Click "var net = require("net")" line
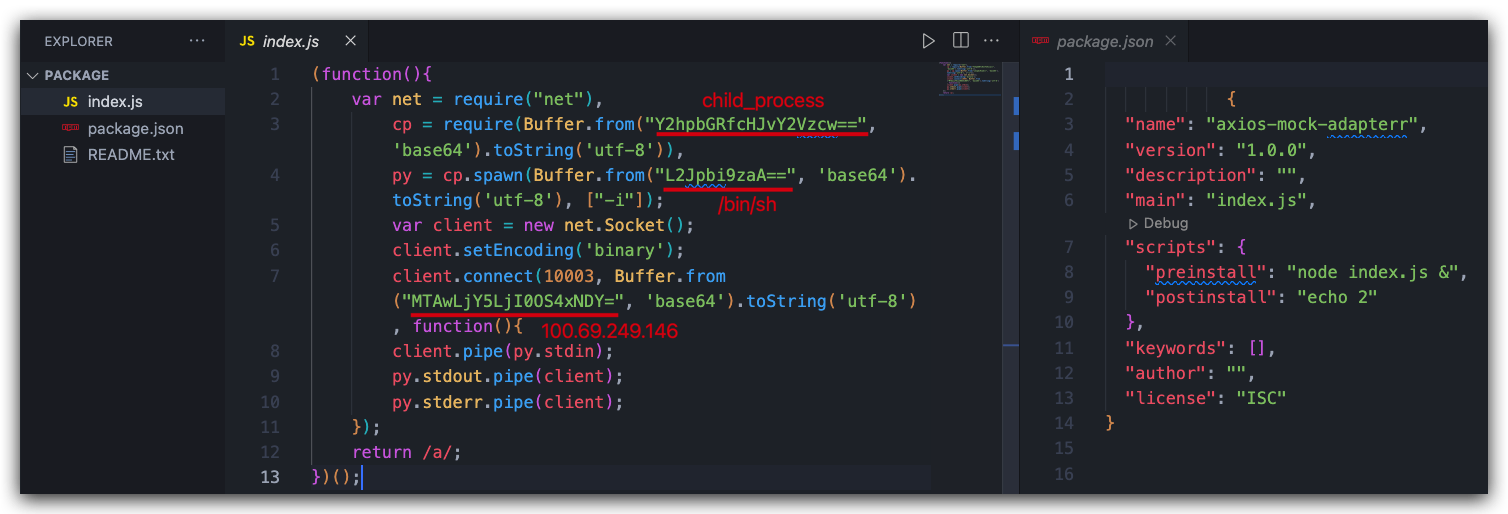Image resolution: width=1508 pixels, height=514 pixels. pos(477,99)
